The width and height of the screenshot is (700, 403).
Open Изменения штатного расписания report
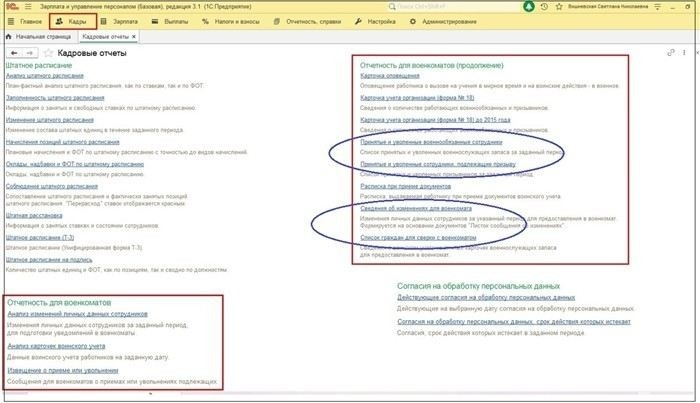coord(50,120)
